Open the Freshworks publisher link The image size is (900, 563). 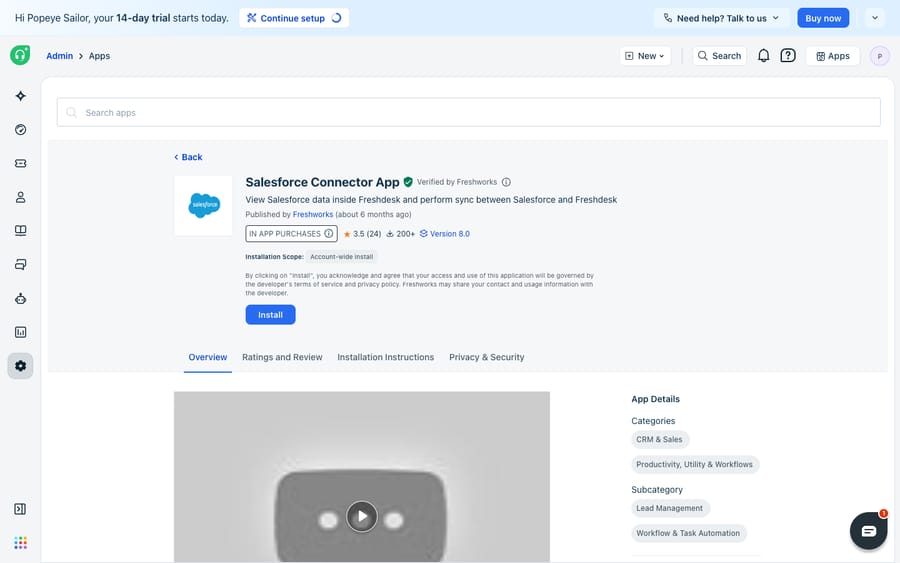(313, 214)
